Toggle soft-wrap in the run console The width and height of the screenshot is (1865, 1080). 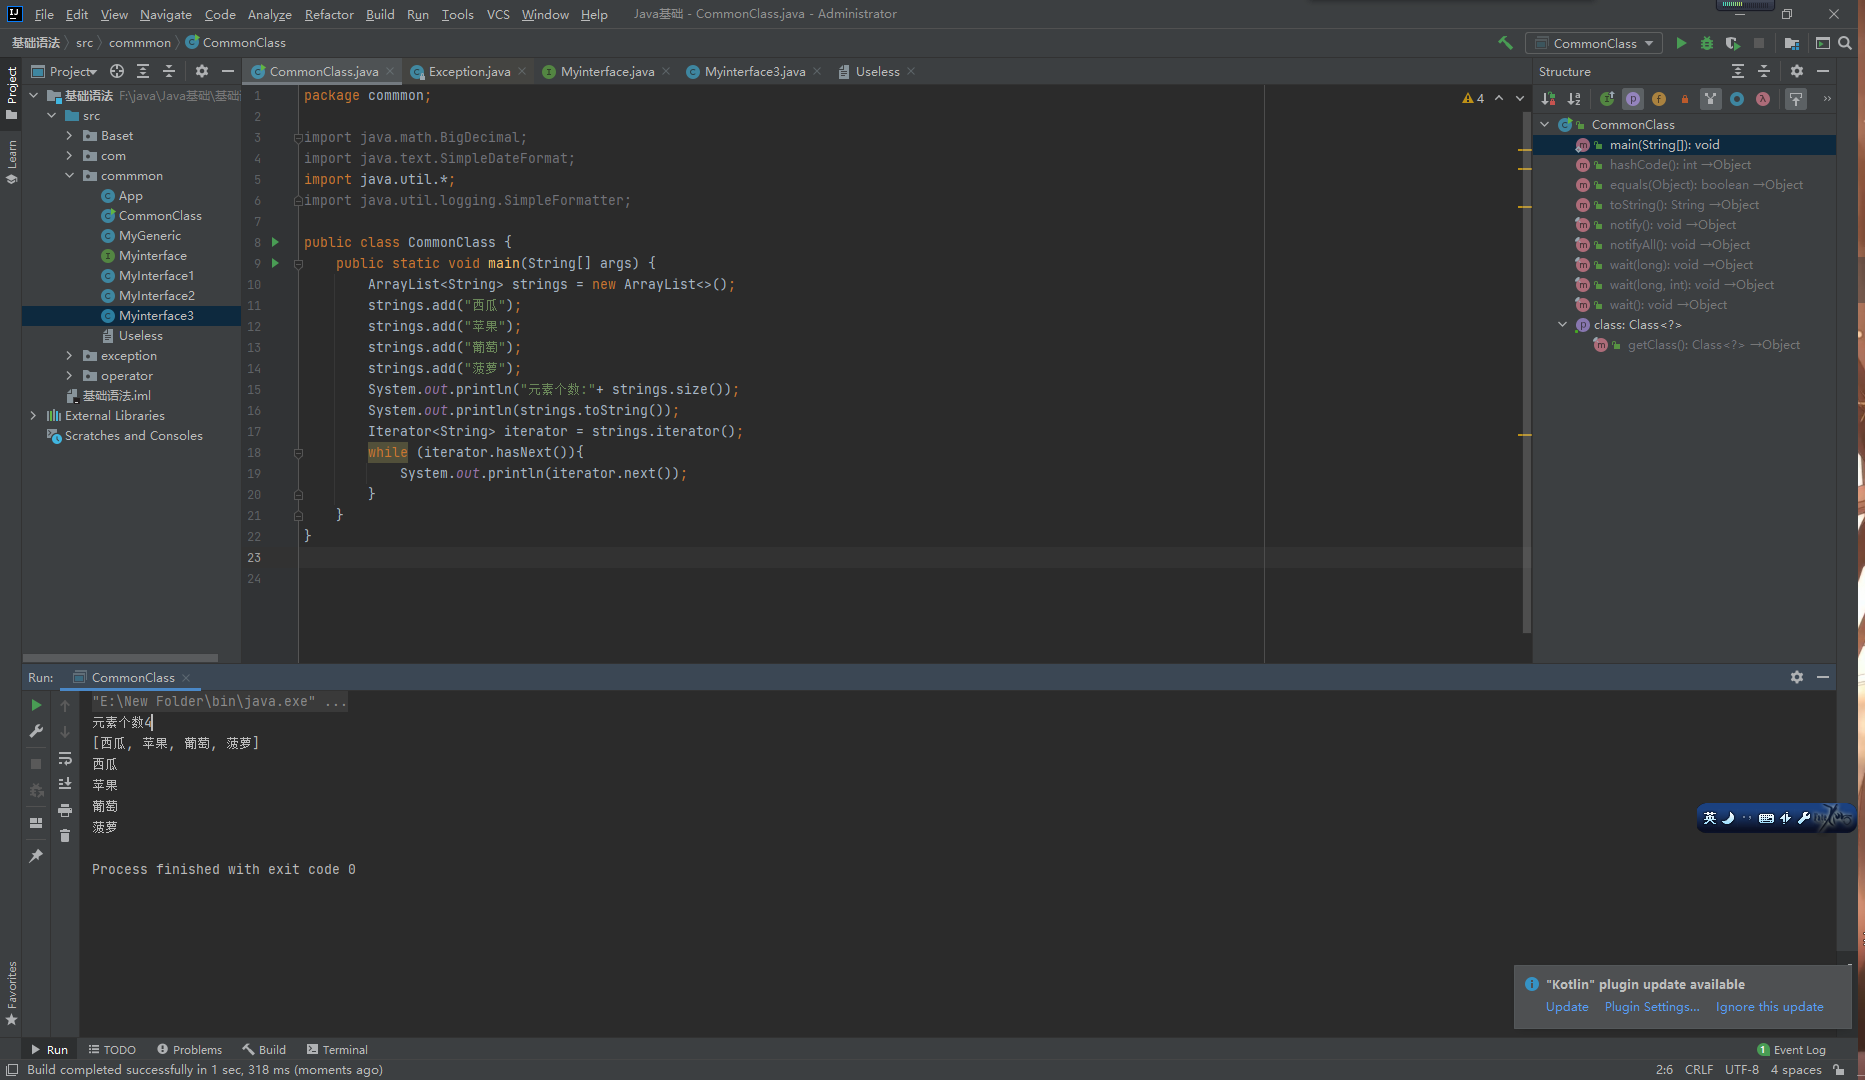[x=65, y=758]
